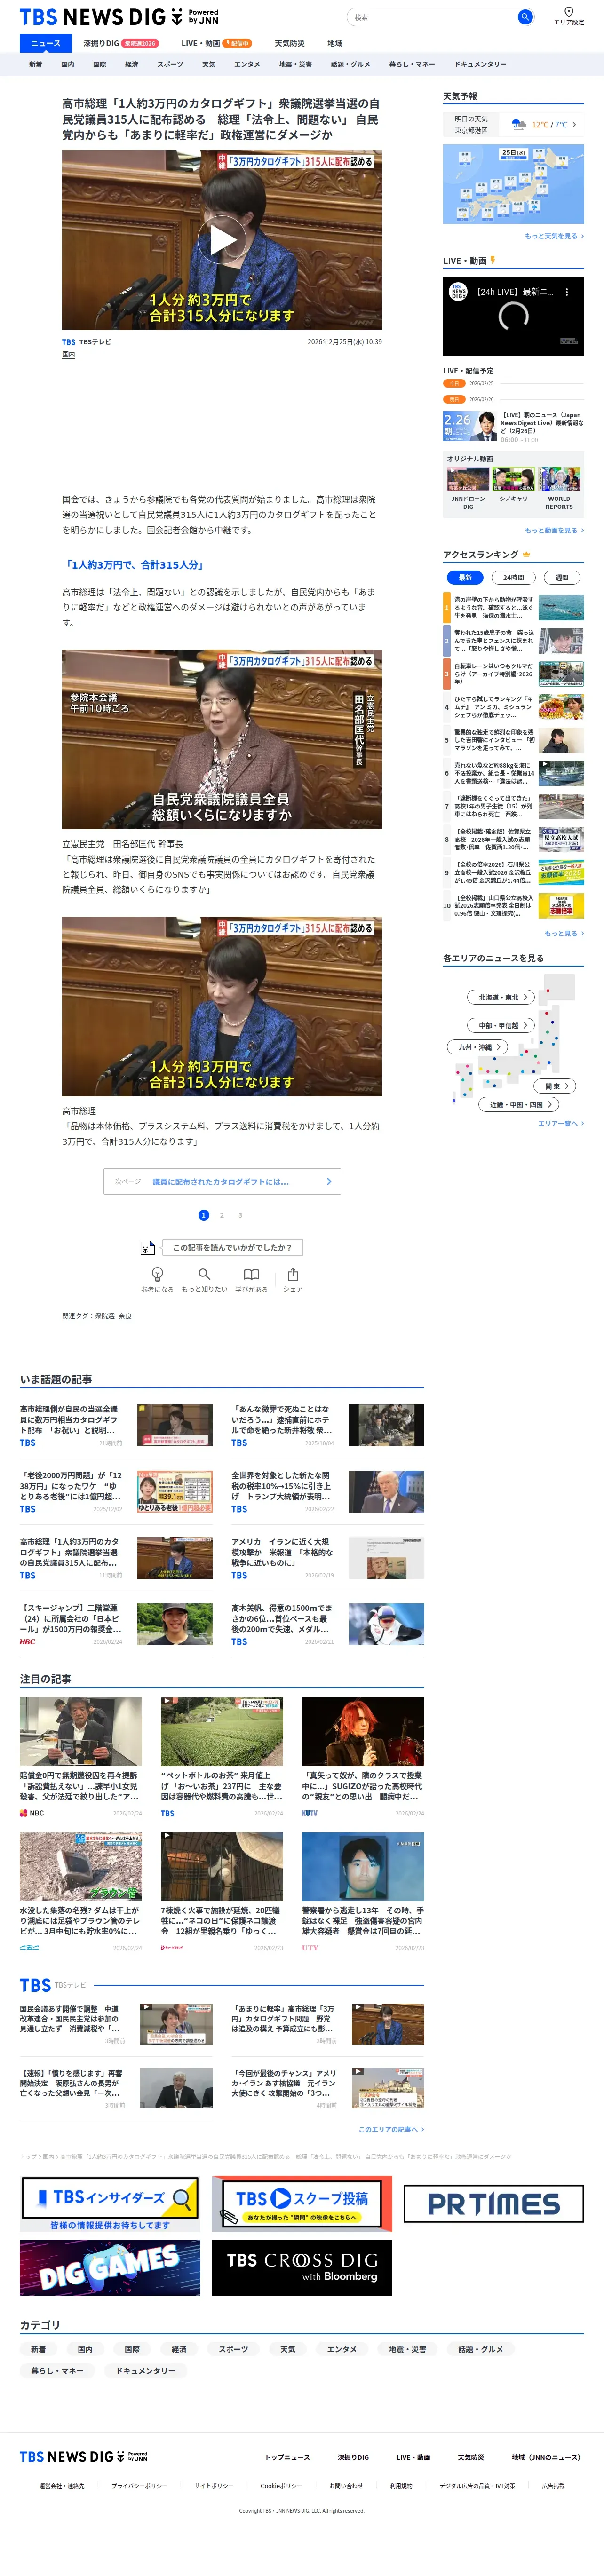Open エリア一覧へ link
Image resolution: width=604 pixels, height=2576 pixels.
tap(561, 1123)
